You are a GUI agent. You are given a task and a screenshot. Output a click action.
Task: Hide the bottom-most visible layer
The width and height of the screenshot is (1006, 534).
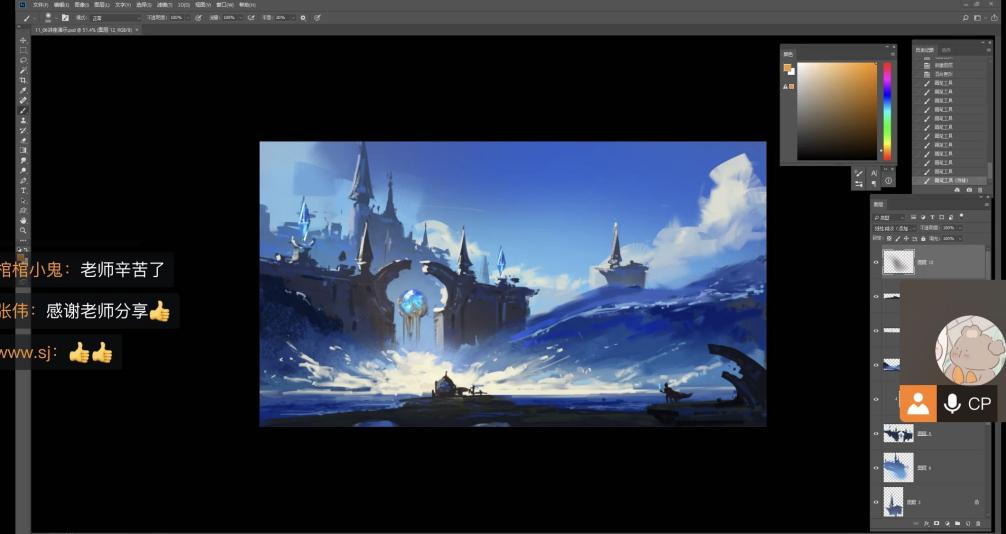(x=876, y=502)
